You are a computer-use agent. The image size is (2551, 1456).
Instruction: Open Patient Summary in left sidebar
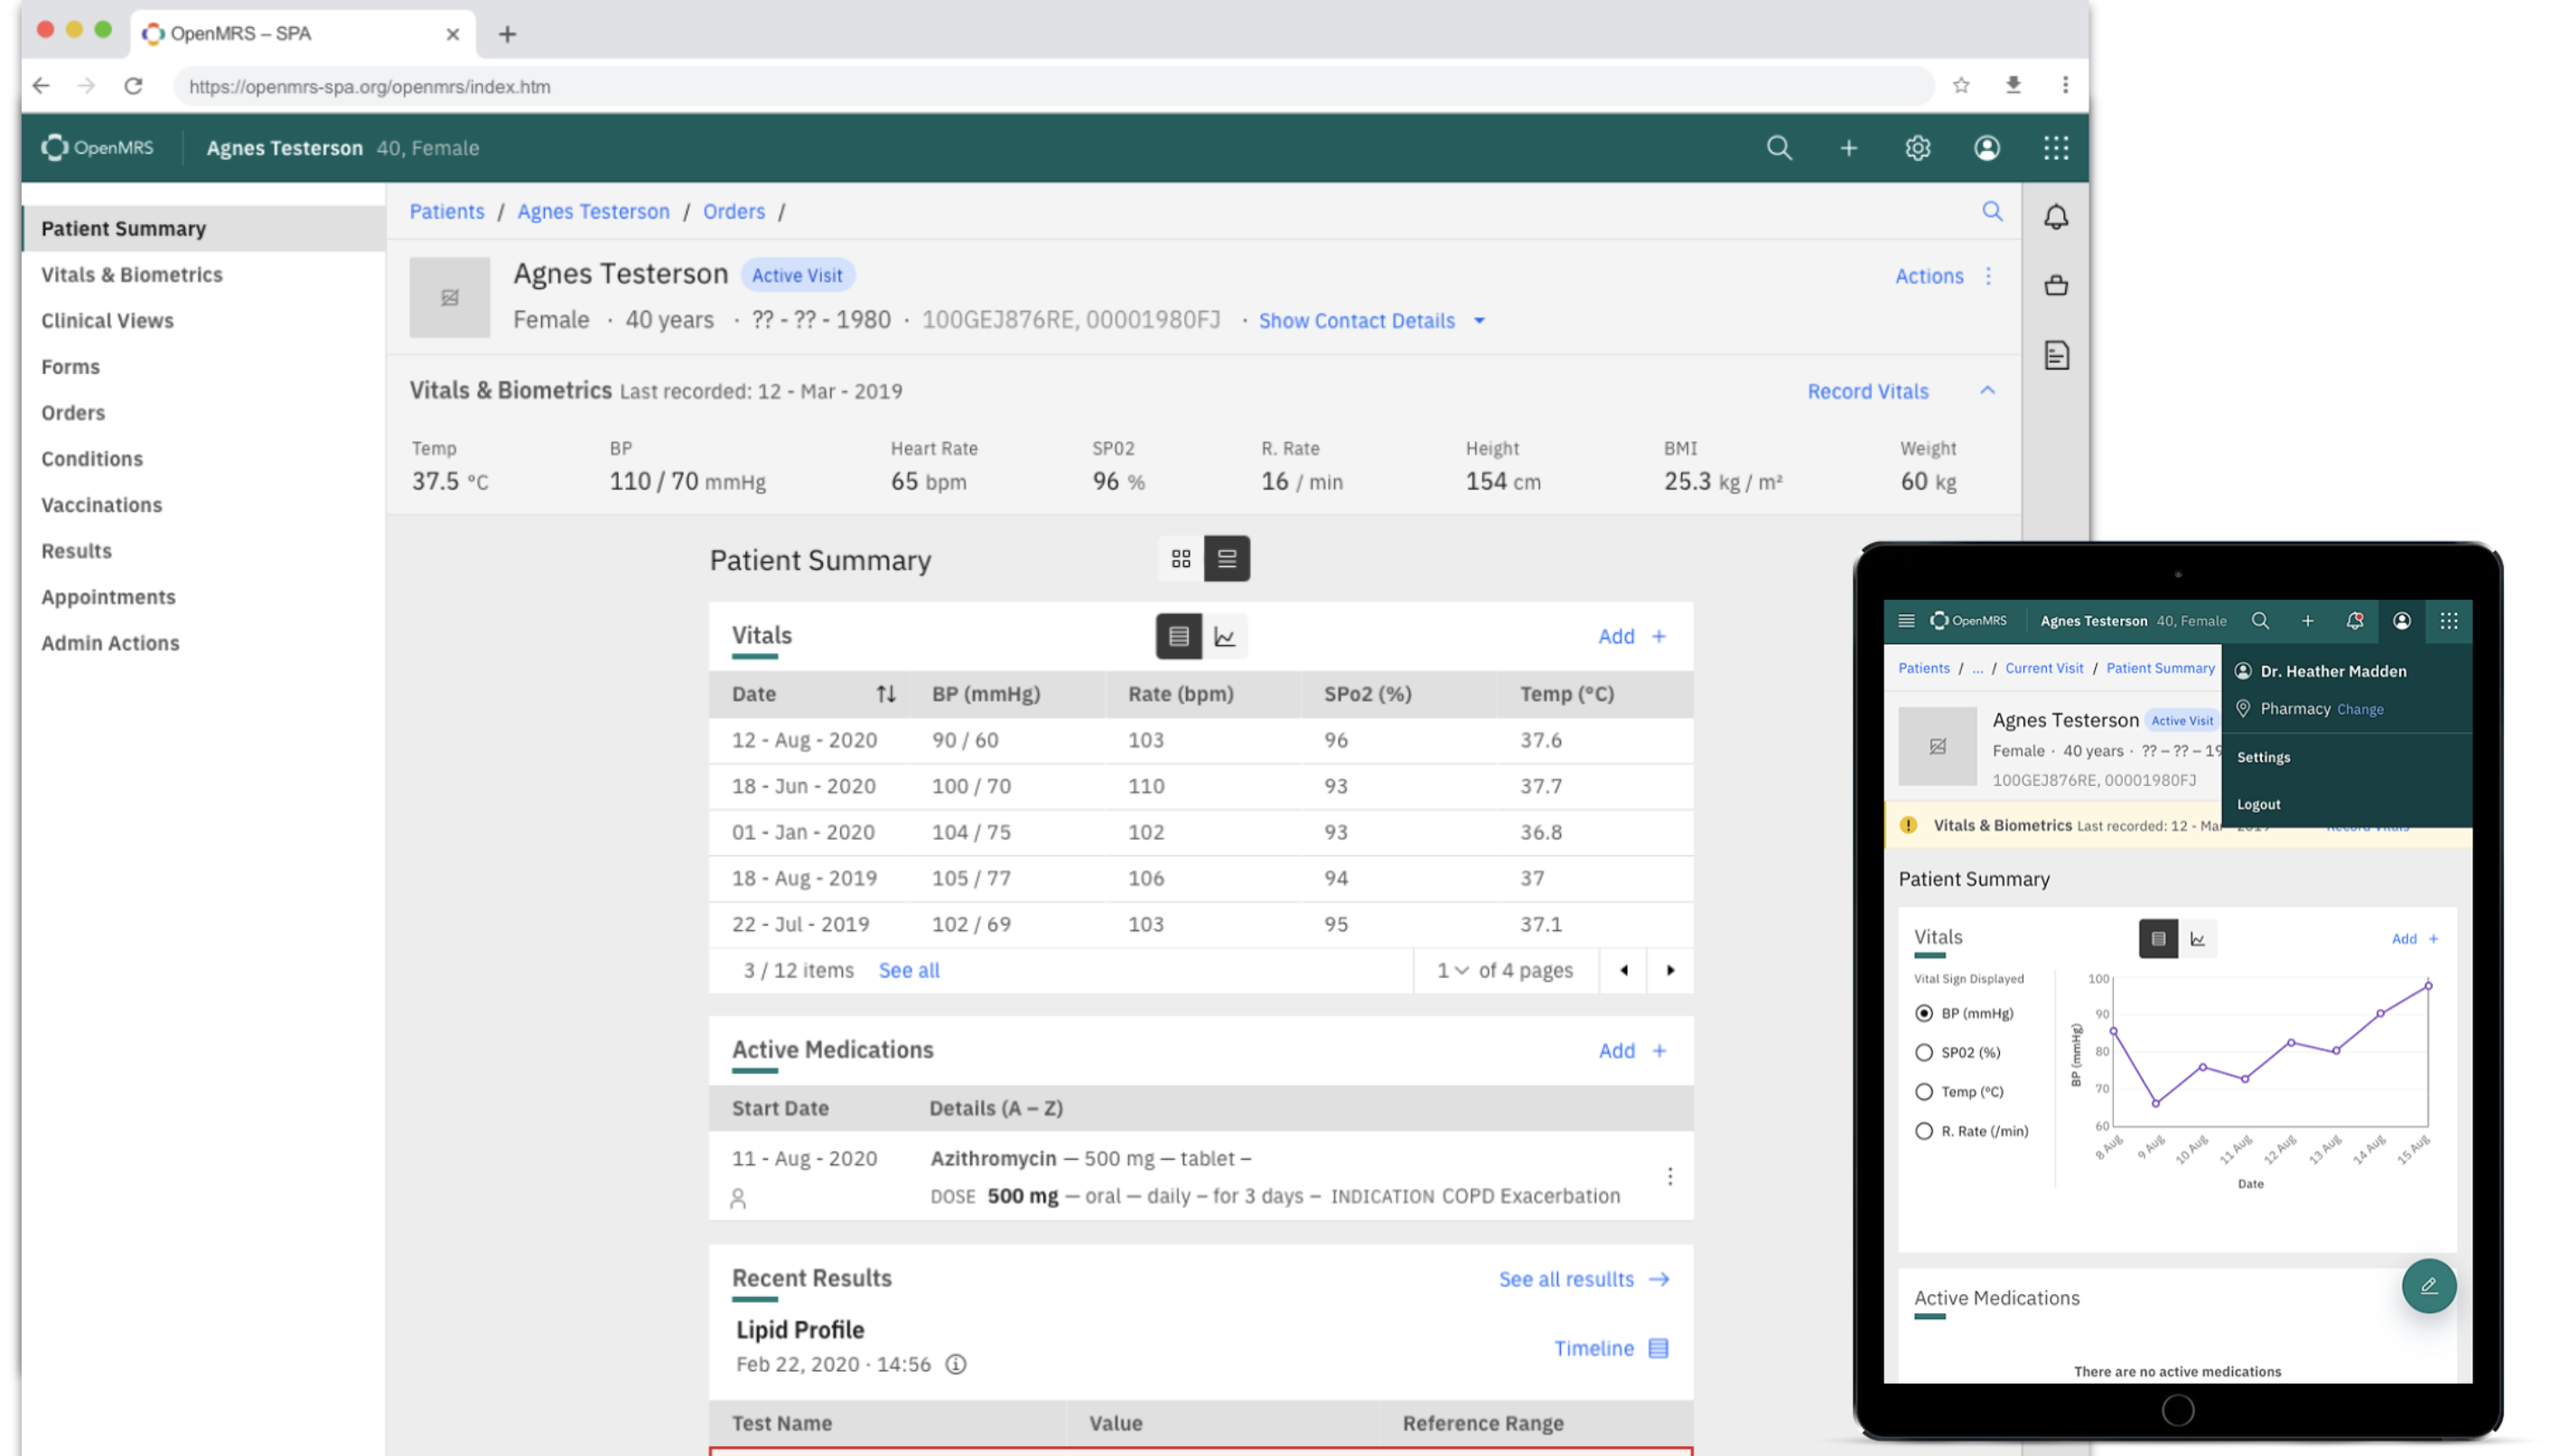pyautogui.click(x=204, y=228)
